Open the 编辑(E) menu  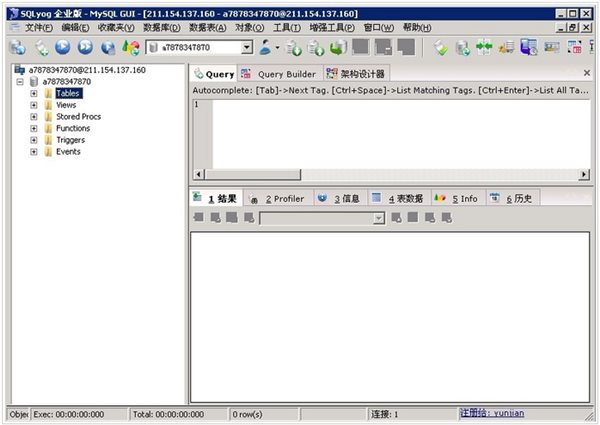click(75, 28)
